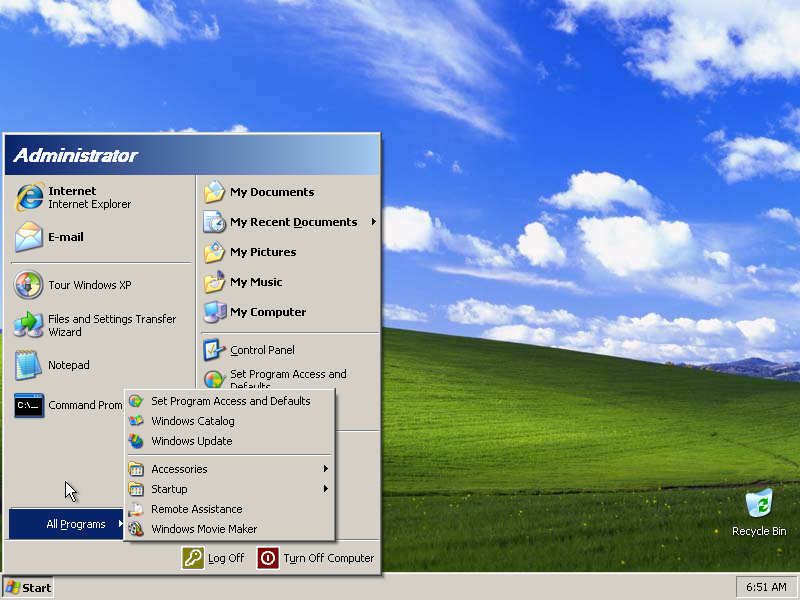Click Set Program Access and Defaults submenu icon
Screen dimensions: 800x600
[x=136, y=401]
